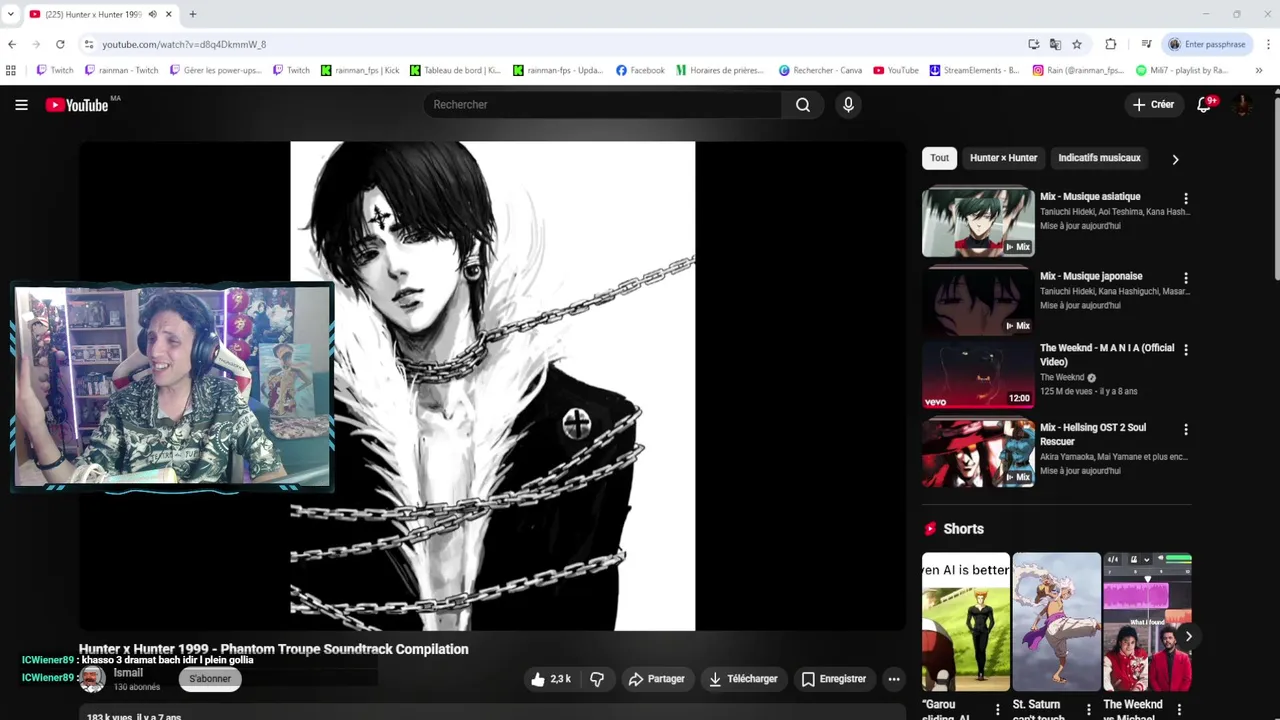Open Mix - Hellsing OST 2 Soul Rescuer title
1280x720 pixels.
(1093, 434)
